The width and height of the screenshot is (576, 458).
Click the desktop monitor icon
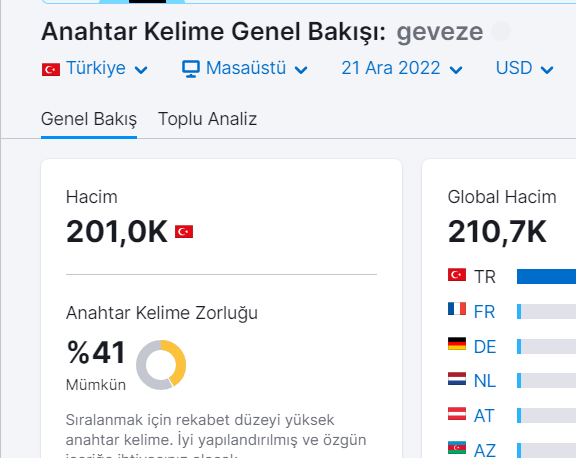click(x=191, y=69)
